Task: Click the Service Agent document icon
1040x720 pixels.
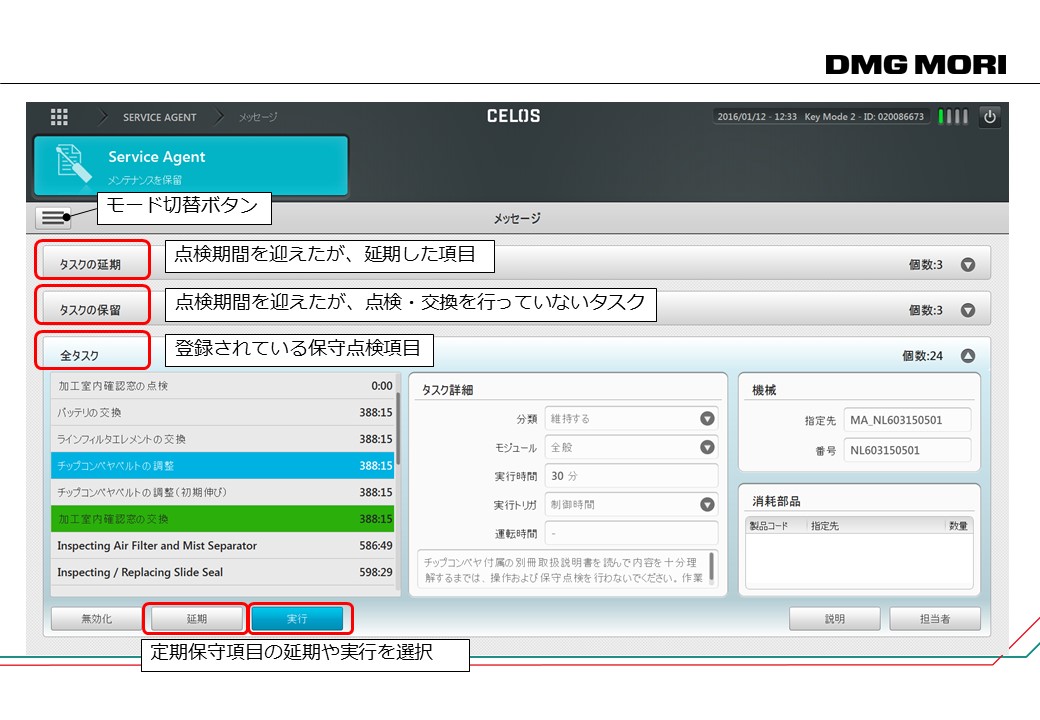Action: coord(73,163)
